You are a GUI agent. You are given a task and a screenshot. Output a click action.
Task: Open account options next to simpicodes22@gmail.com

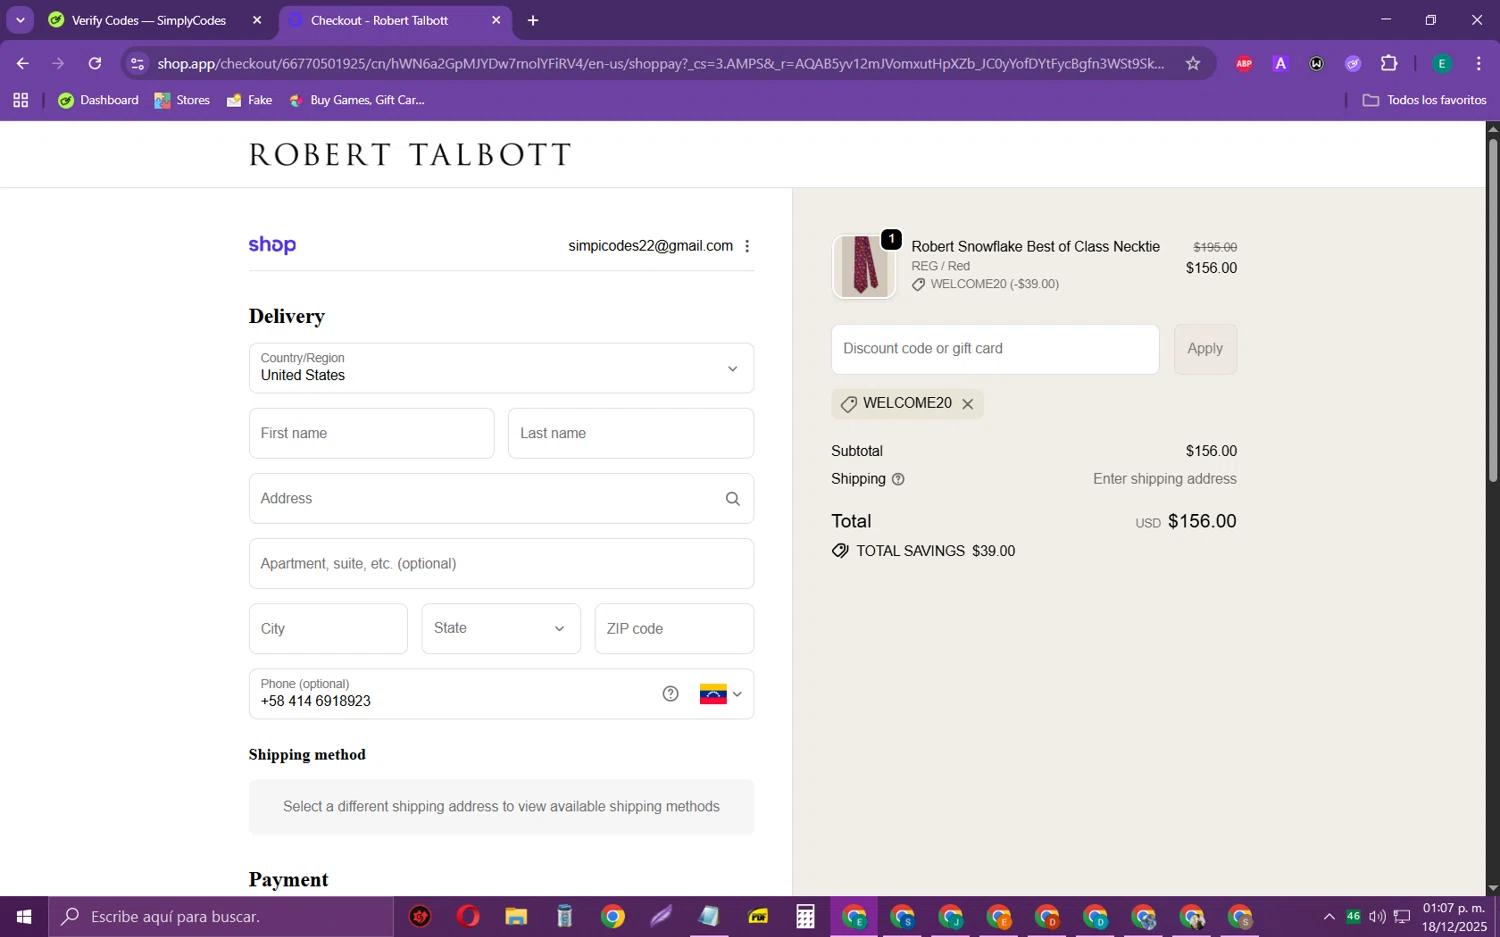[747, 246]
